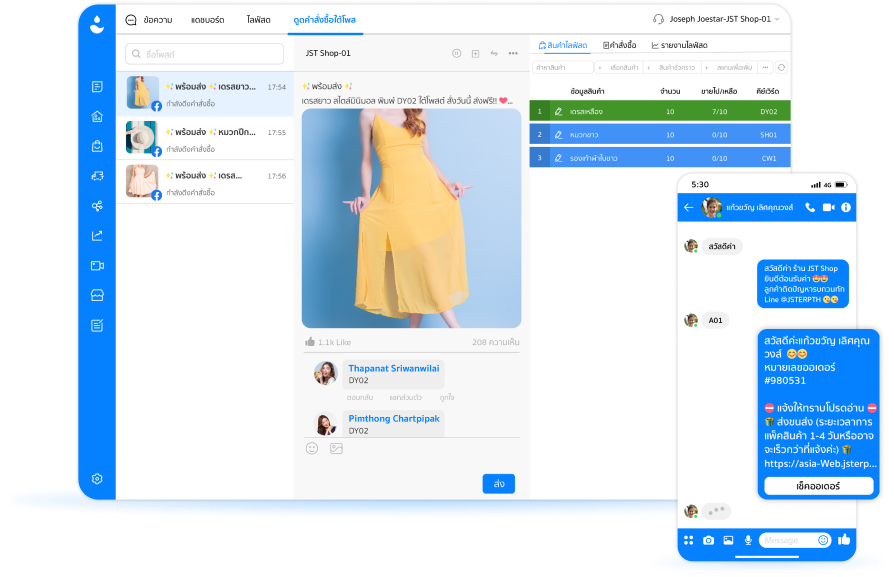Tap the camera icon in phone chat bar
Screen dimensions: 894x577
(708, 540)
